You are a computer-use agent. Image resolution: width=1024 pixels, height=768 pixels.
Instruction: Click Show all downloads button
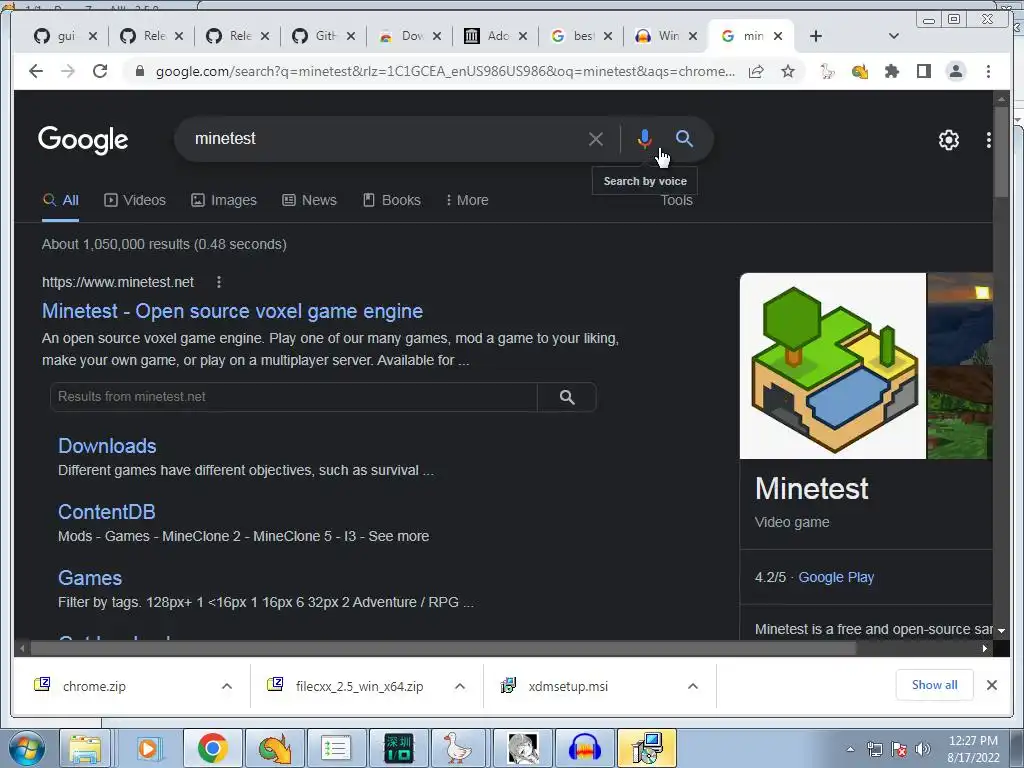[935, 684]
